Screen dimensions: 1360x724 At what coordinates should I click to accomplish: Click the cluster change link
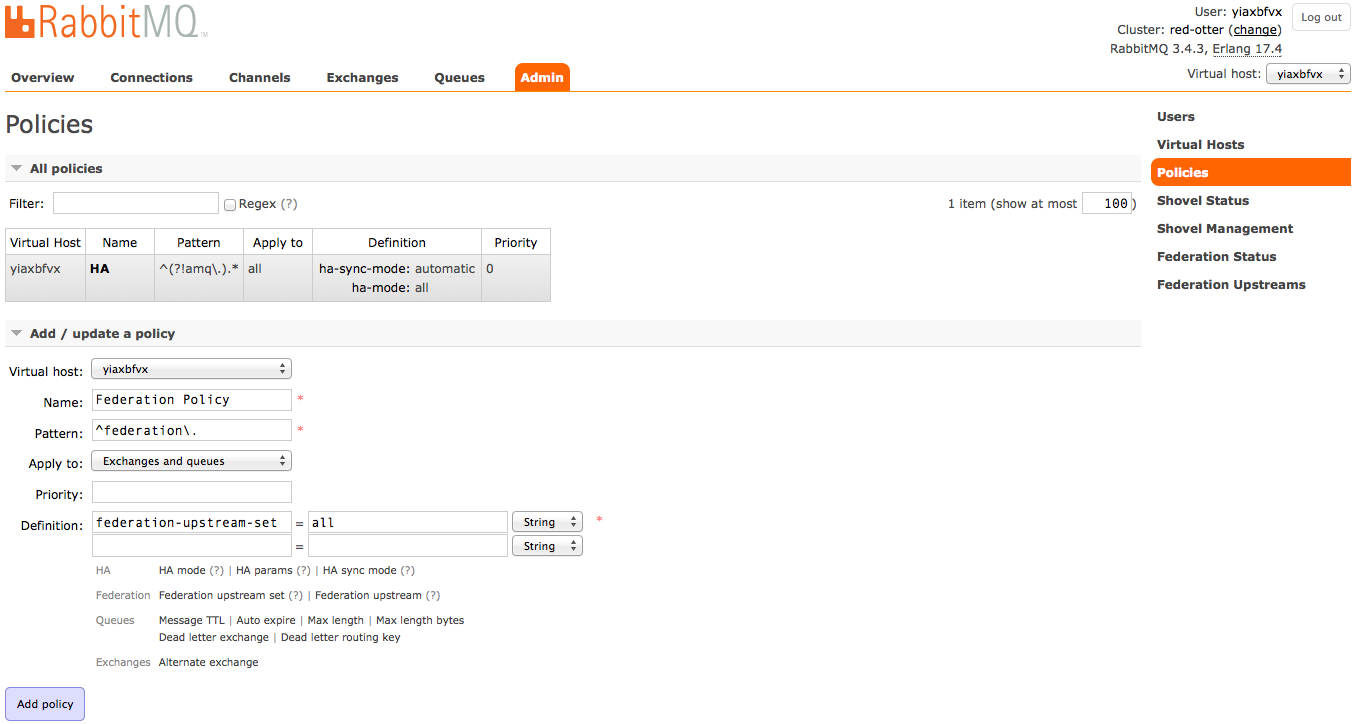click(1255, 30)
